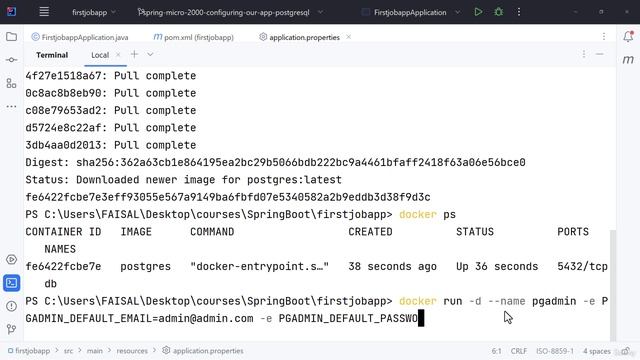Run FirstjobappApplication with play button
The width and height of the screenshot is (640, 360).
click(478, 12)
